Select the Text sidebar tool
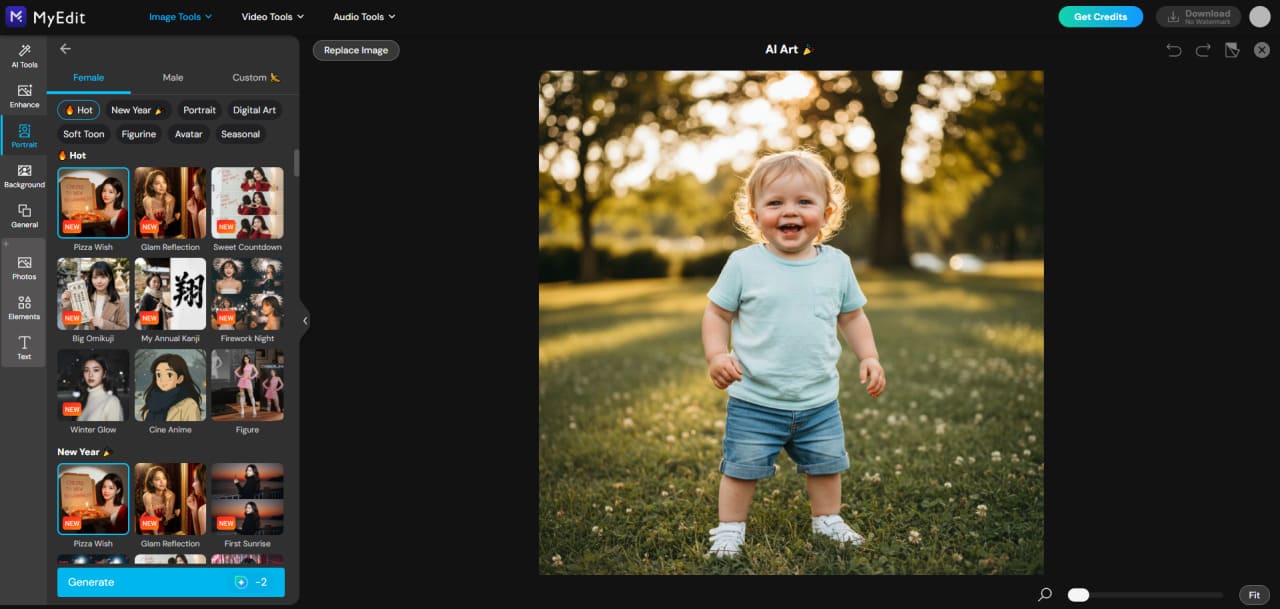 click(x=24, y=348)
